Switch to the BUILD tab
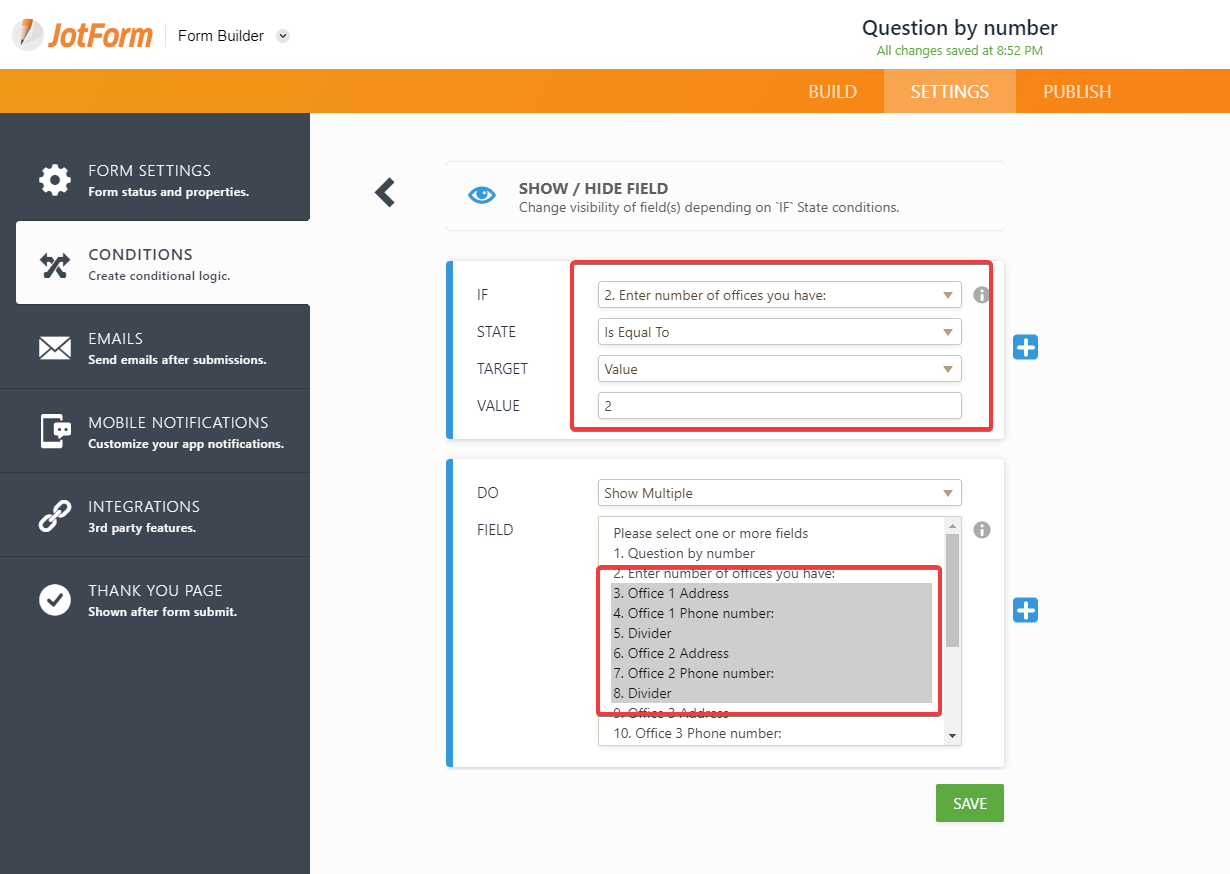1230x874 pixels. (832, 91)
